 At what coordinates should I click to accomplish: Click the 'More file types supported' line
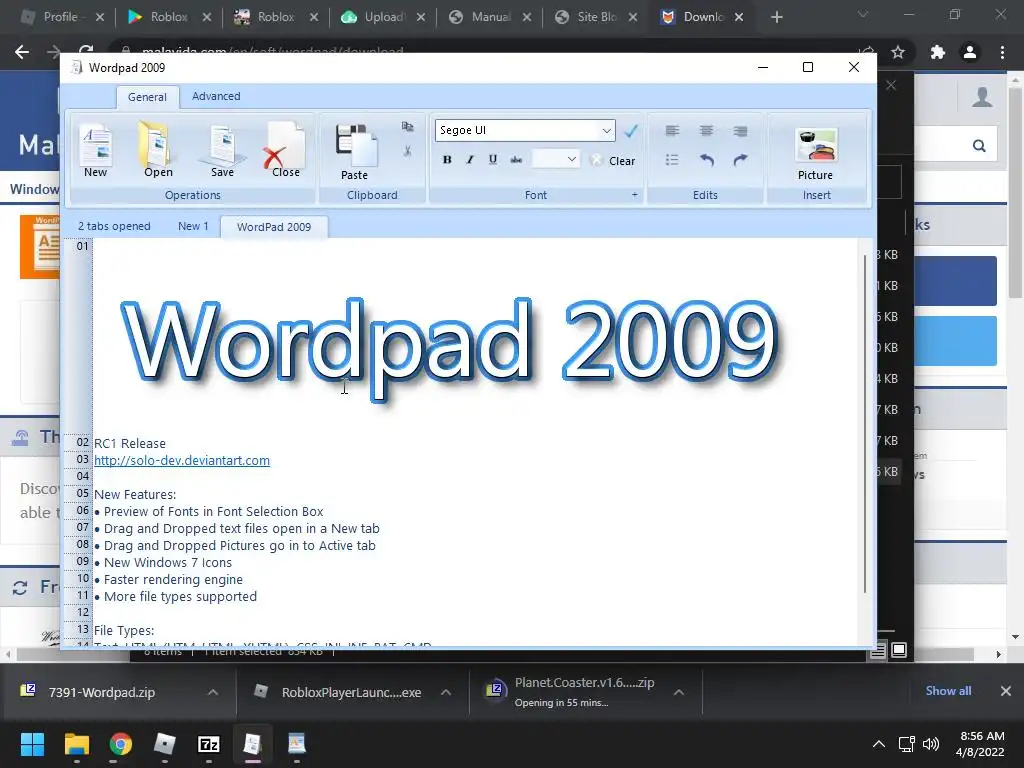pyautogui.click(x=180, y=596)
